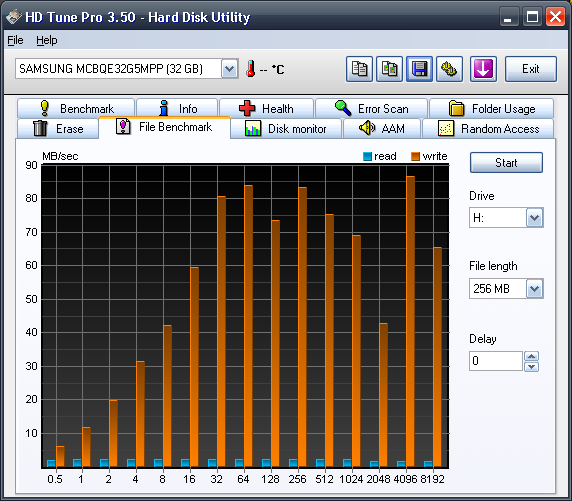Open the Health tab
572x501 pixels.
click(x=266, y=108)
